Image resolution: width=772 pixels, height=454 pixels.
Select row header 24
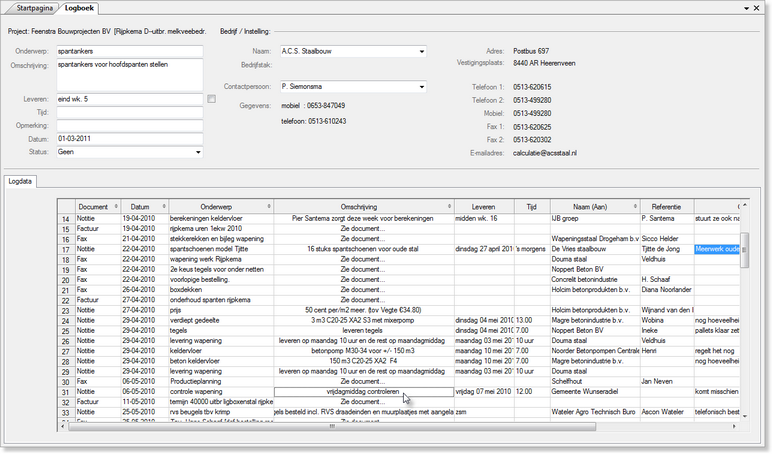pyautogui.click(x=66, y=321)
